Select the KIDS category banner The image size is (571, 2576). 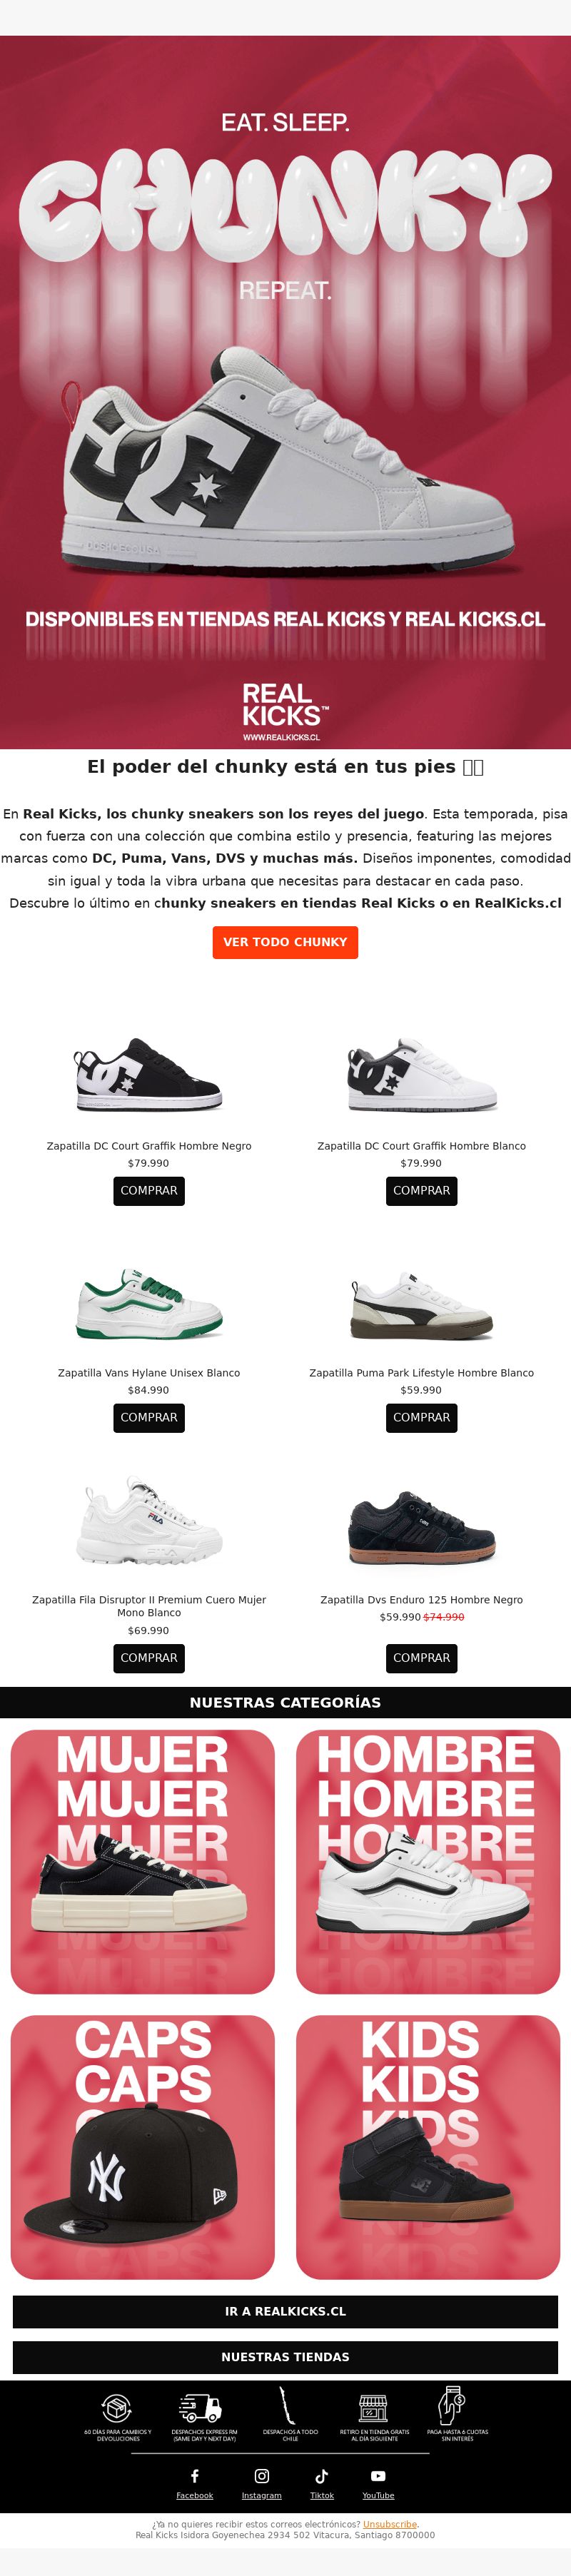[x=428, y=2147]
